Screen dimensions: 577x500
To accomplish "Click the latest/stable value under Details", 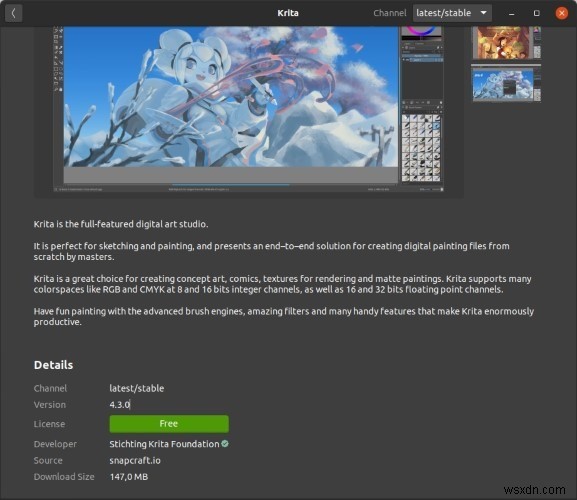I will coord(137,388).
